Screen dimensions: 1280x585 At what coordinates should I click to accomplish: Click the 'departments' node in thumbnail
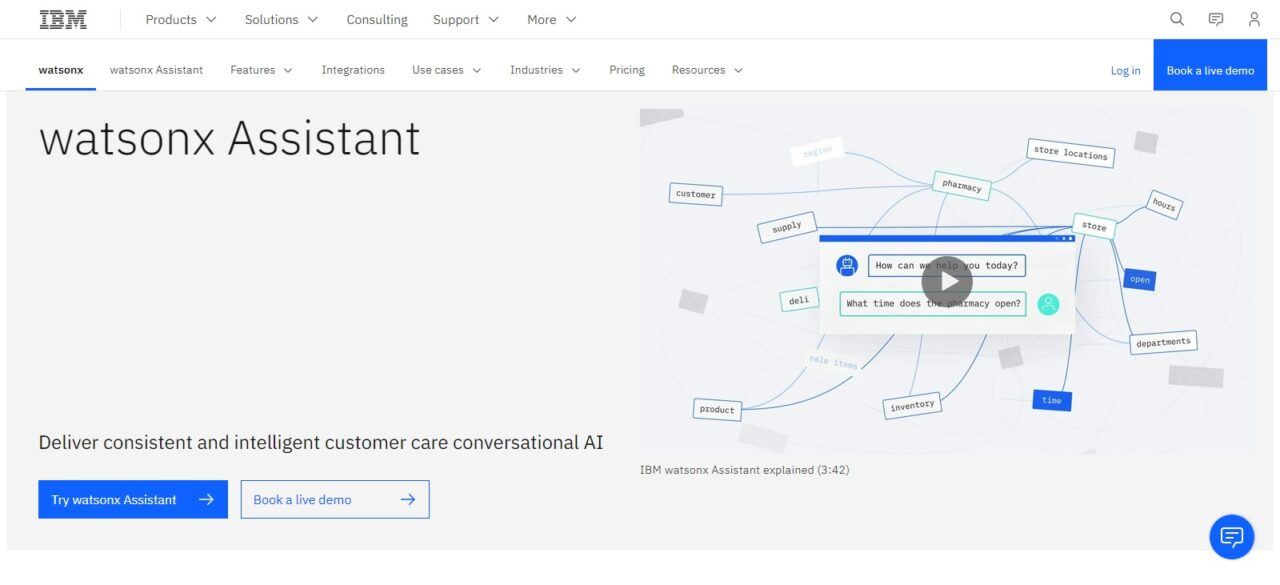(1164, 342)
